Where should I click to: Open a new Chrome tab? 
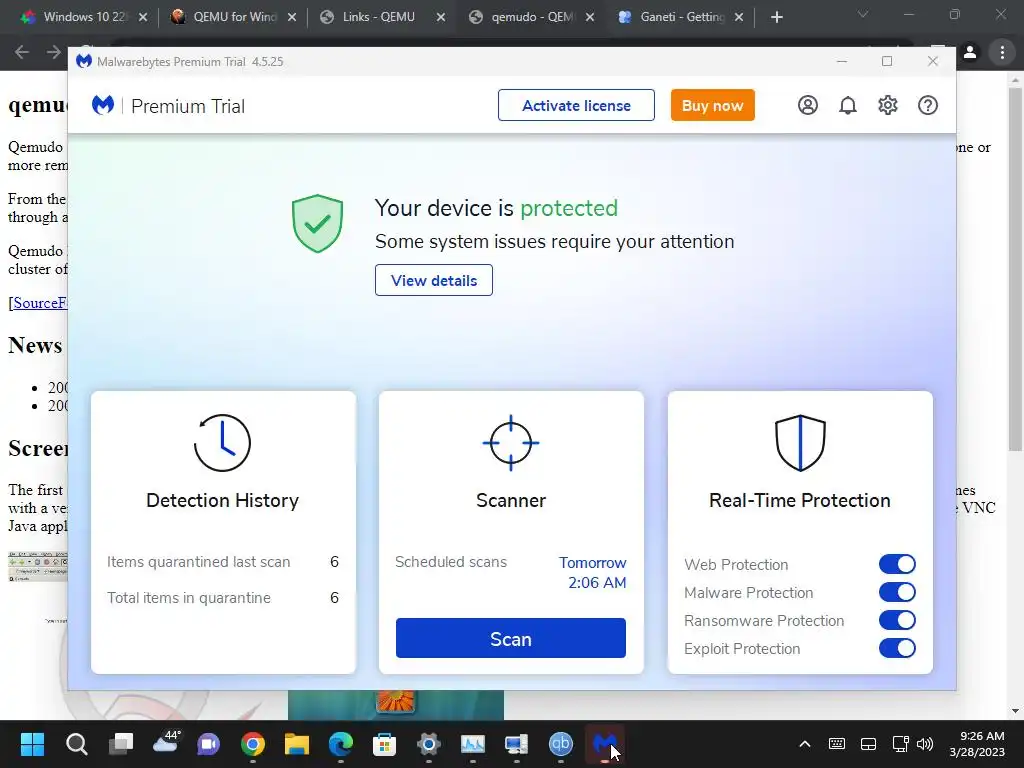tap(776, 17)
